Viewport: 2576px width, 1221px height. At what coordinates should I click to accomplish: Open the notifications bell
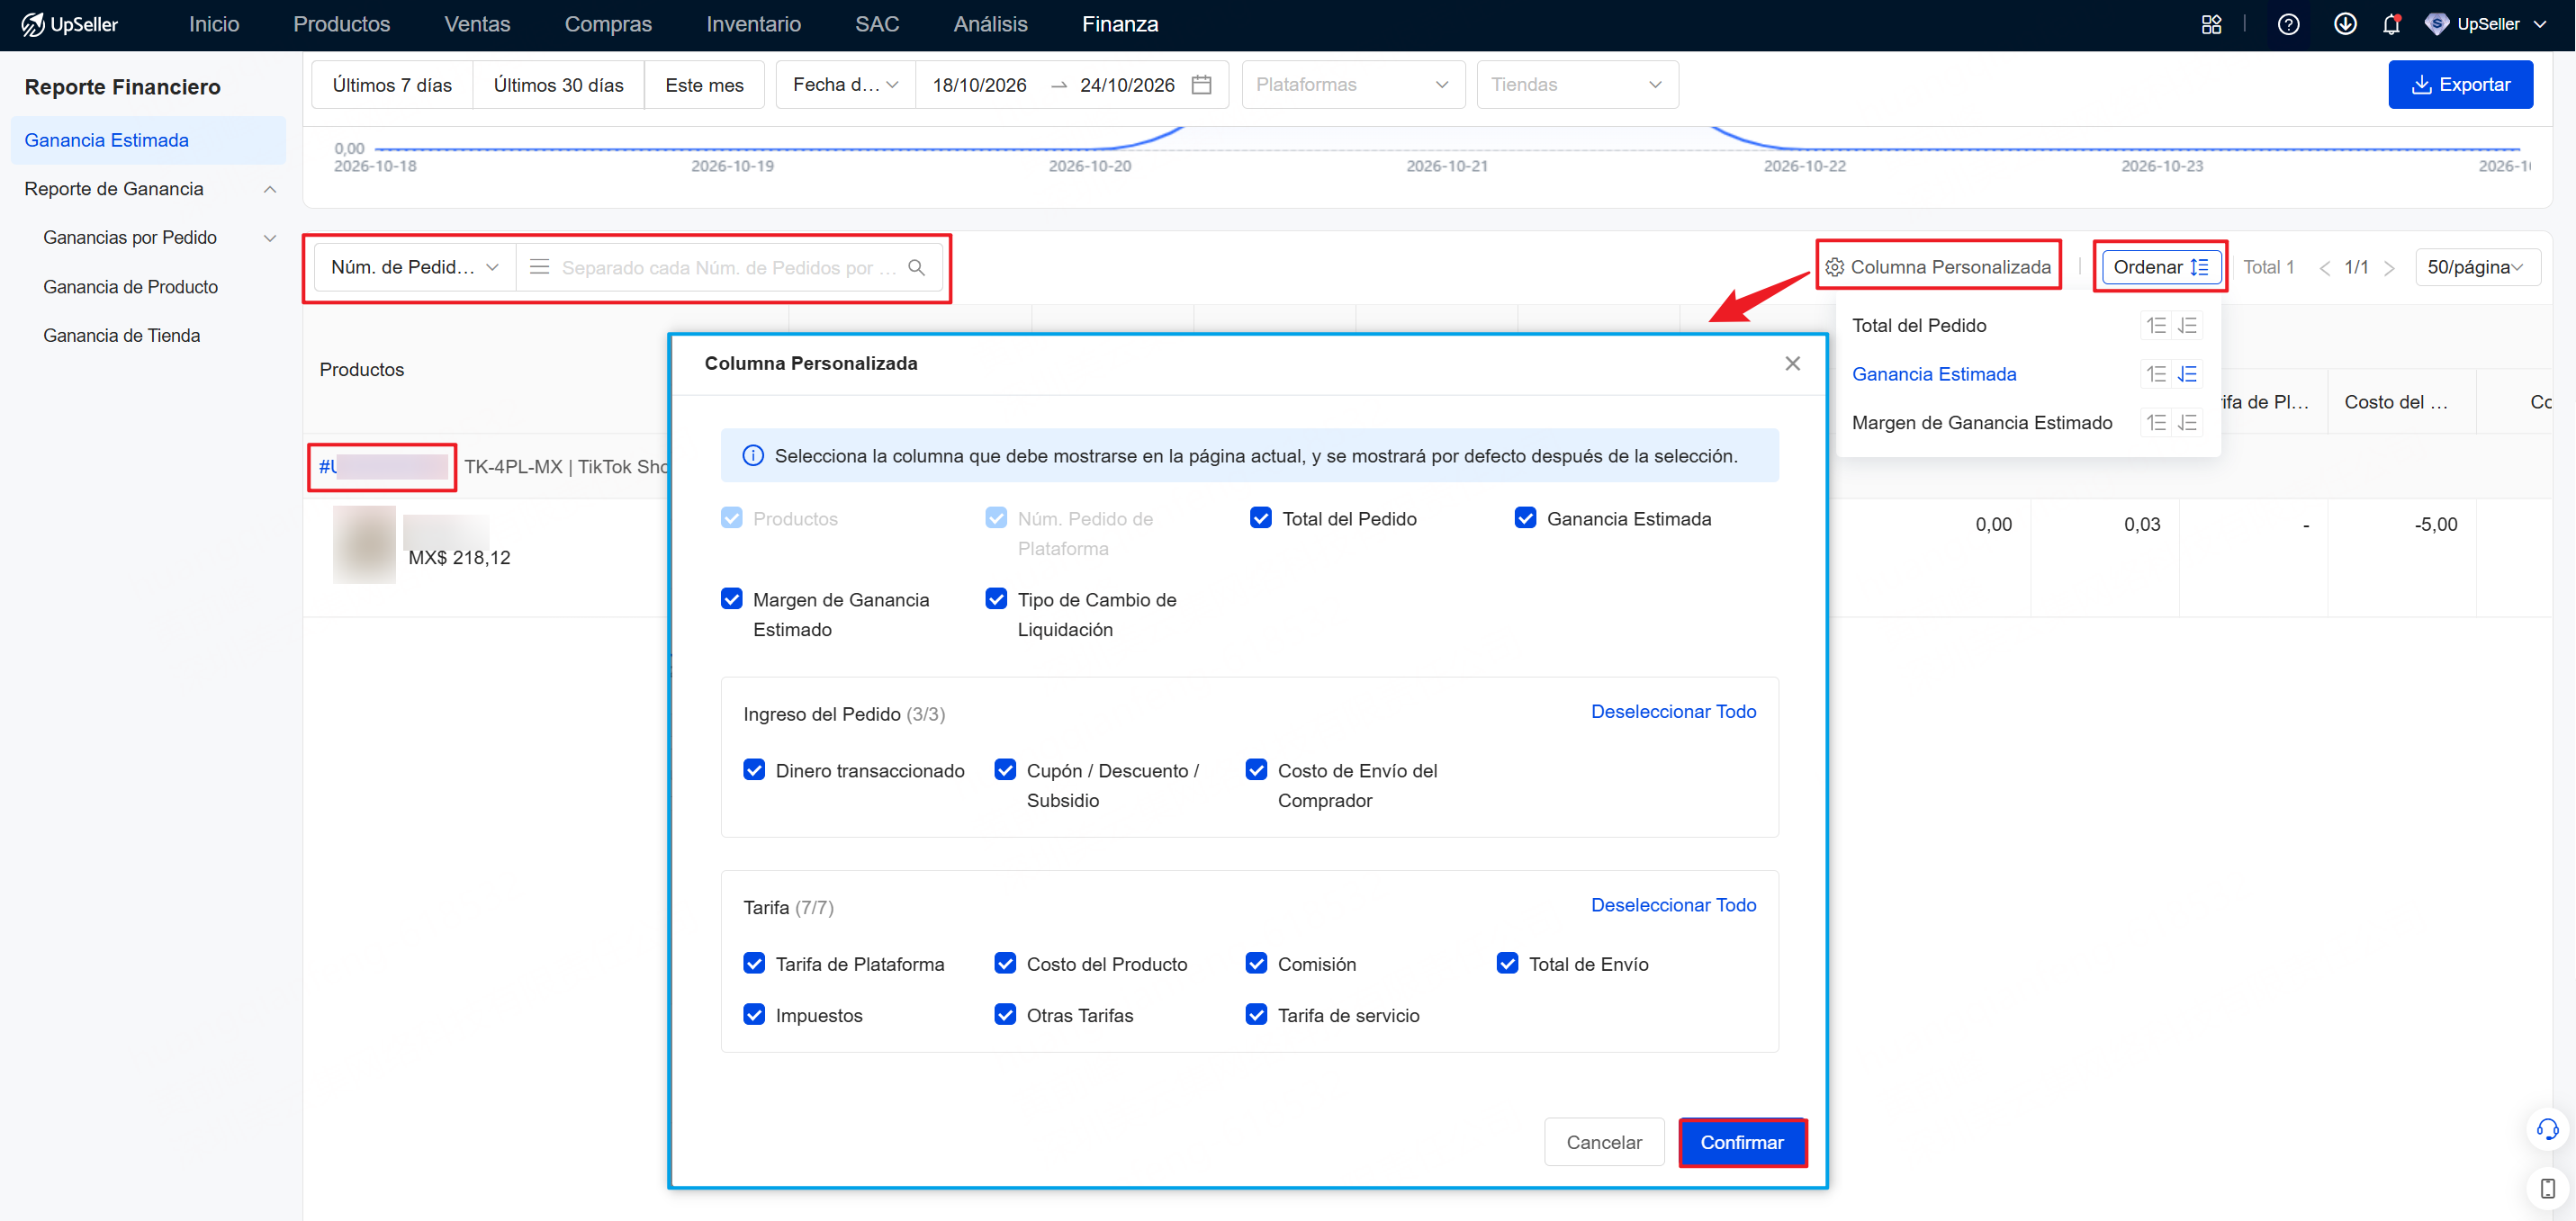pyautogui.click(x=2391, y=24)
